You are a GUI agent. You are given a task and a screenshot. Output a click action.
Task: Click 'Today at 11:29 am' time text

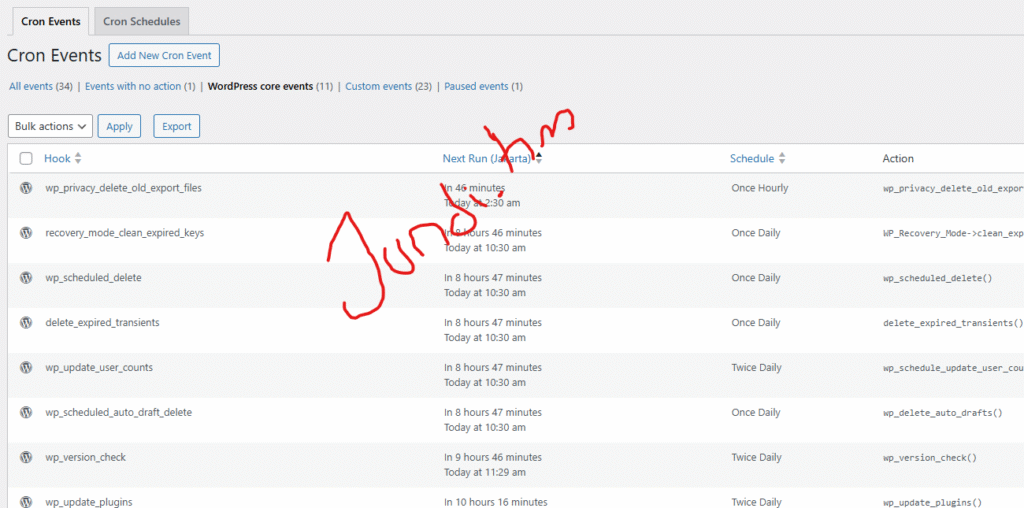[x=485, y=473]
